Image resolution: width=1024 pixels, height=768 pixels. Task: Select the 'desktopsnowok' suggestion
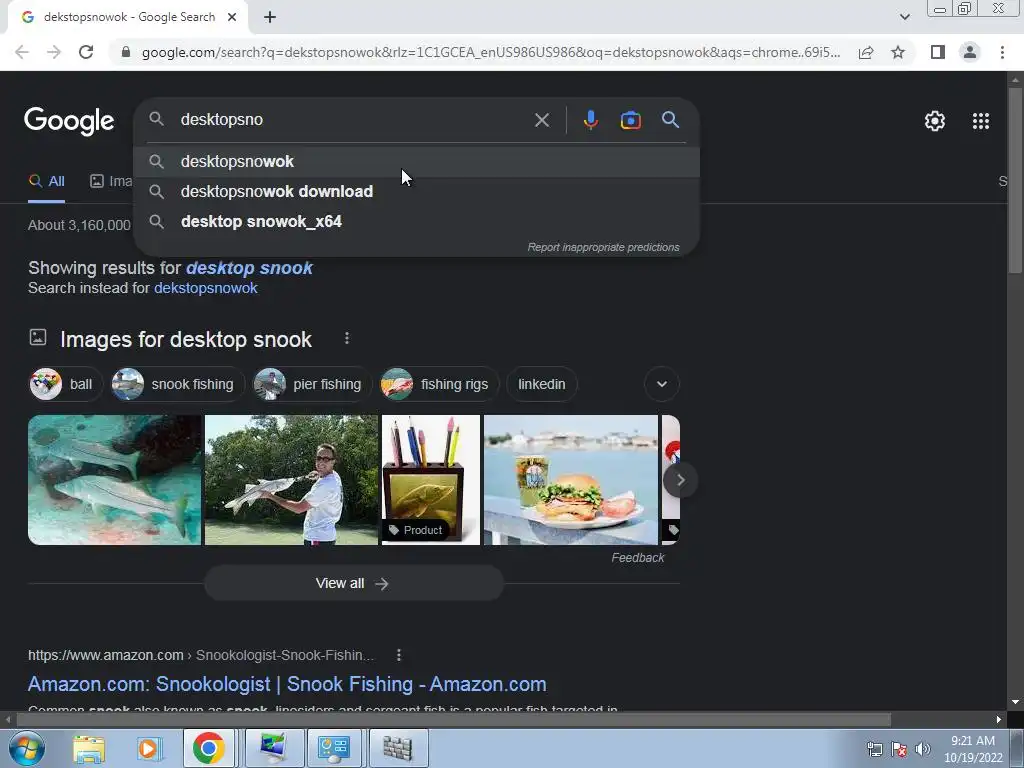pos(417,161)
